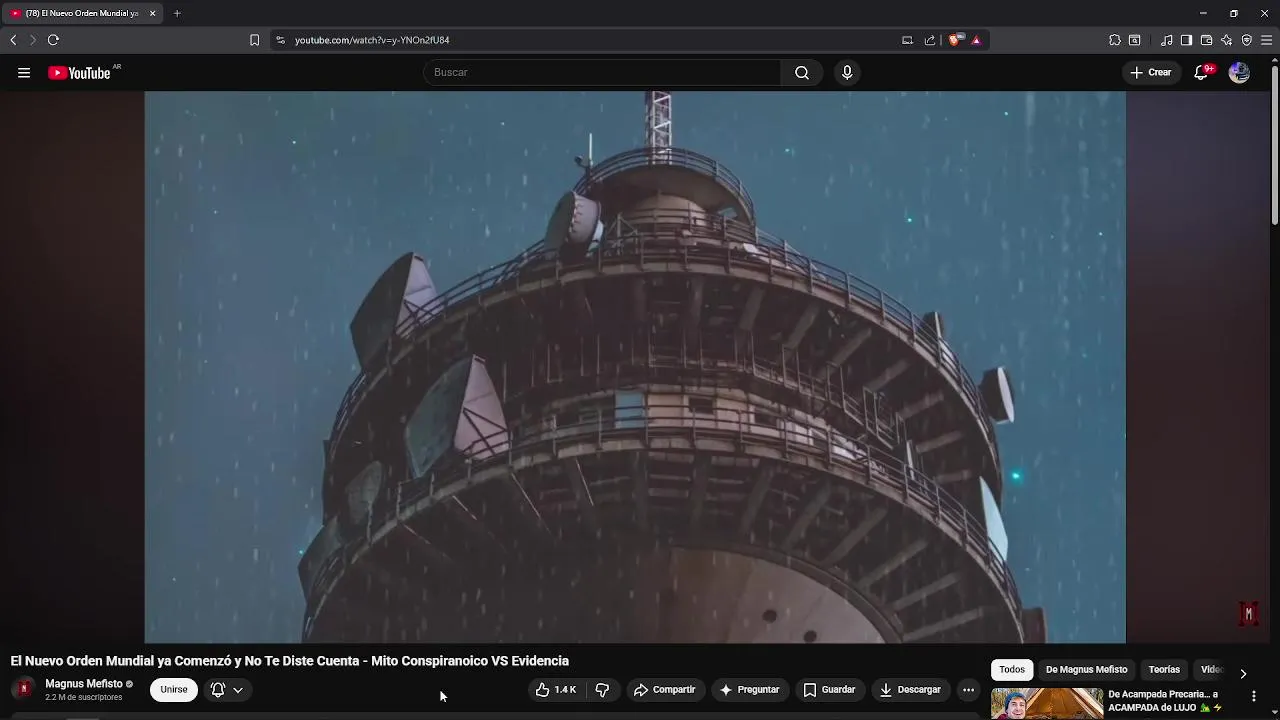Click the search magnifier button
Screen dimensions: 1280x720
pos(802,73)
